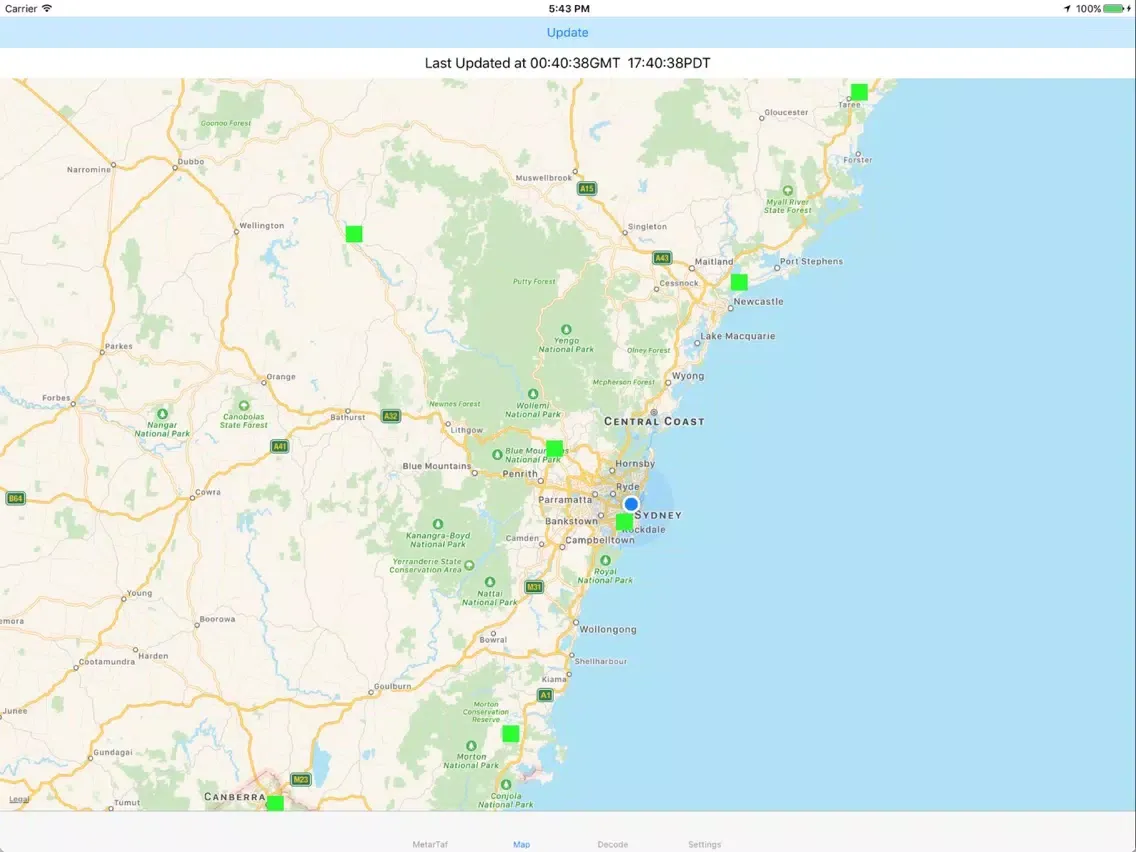Click the Newcastle town label
Viewport: 1136px width, 852px height.
(x=758, y=301)
